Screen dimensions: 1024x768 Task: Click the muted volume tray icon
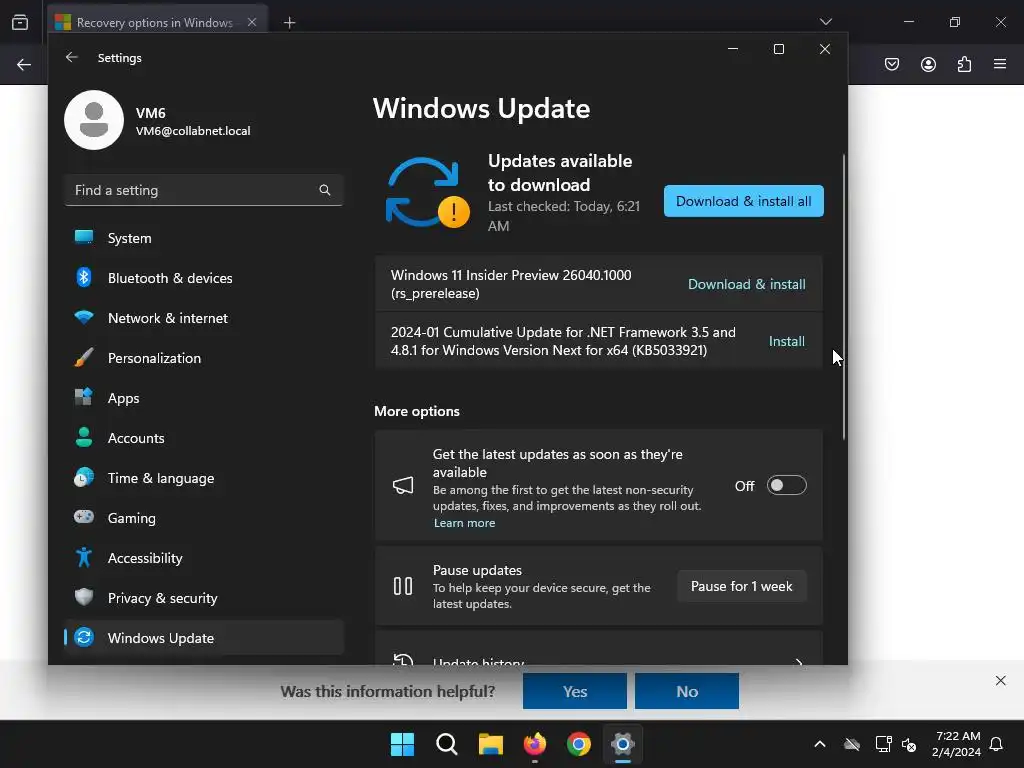click(909, 744)
